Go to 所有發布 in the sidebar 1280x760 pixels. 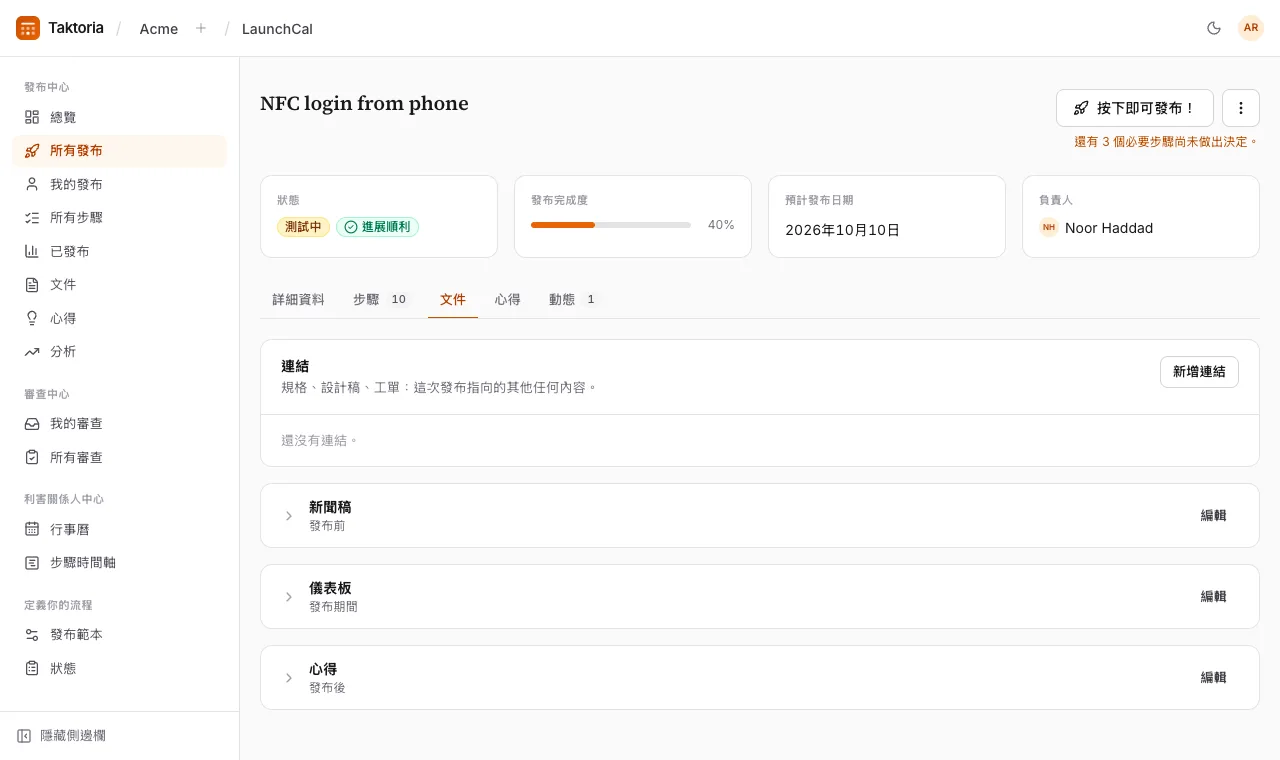pos(120,151)
